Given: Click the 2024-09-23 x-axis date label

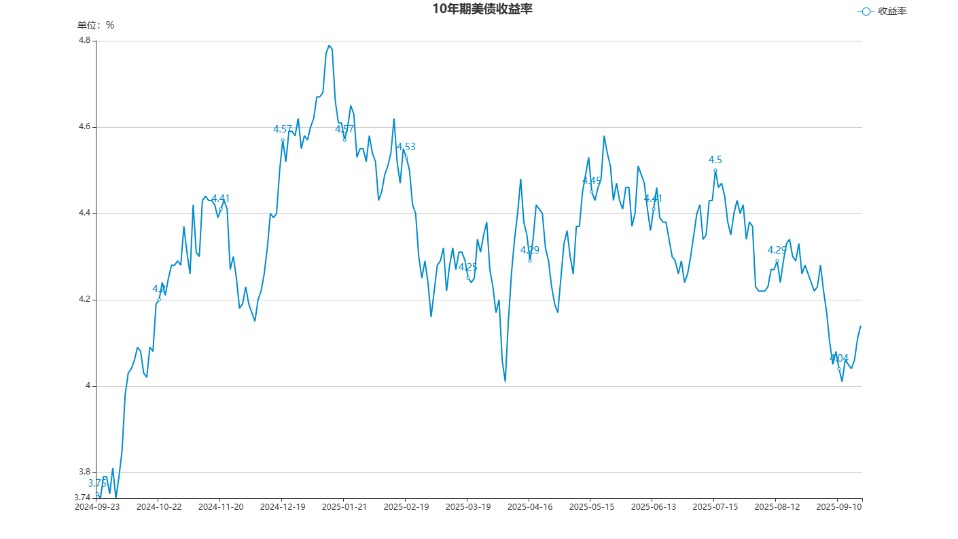Looking at the screenshot, I should [x=97, y=507].
